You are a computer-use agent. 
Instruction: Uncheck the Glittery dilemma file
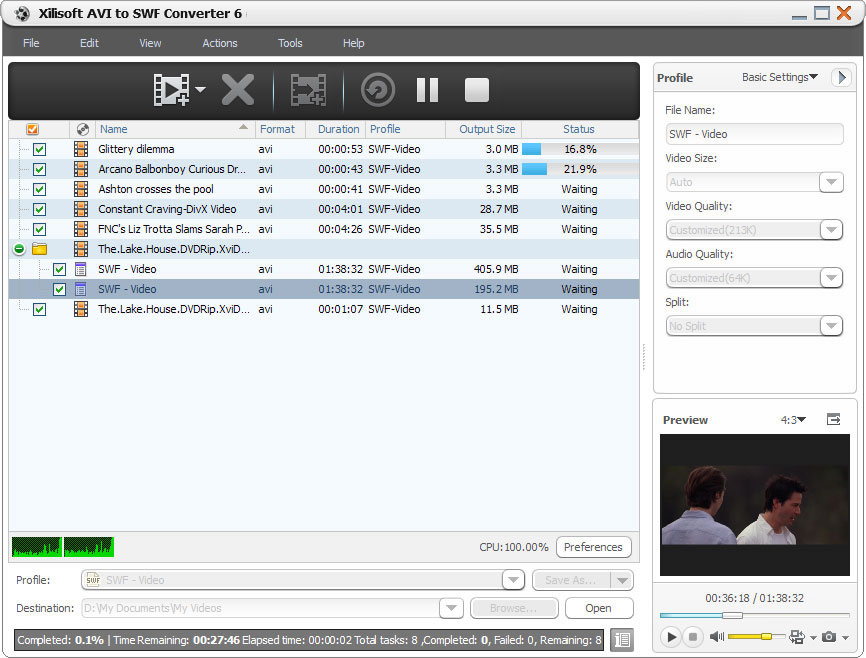[x=39, y=149]
